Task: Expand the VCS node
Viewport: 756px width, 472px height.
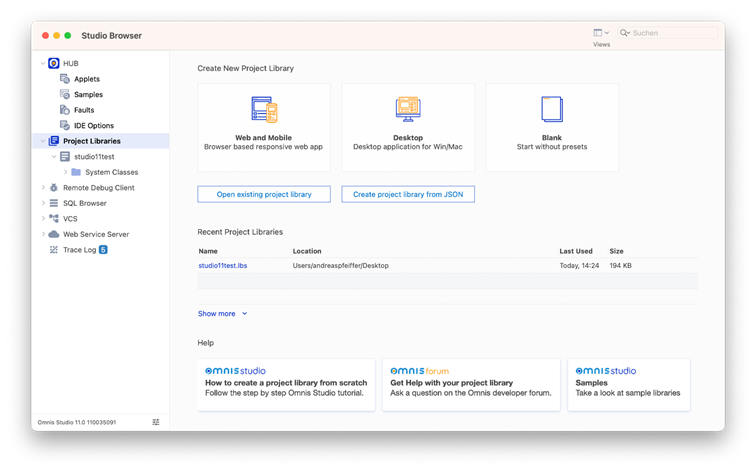Action: [x=43, y=218]
